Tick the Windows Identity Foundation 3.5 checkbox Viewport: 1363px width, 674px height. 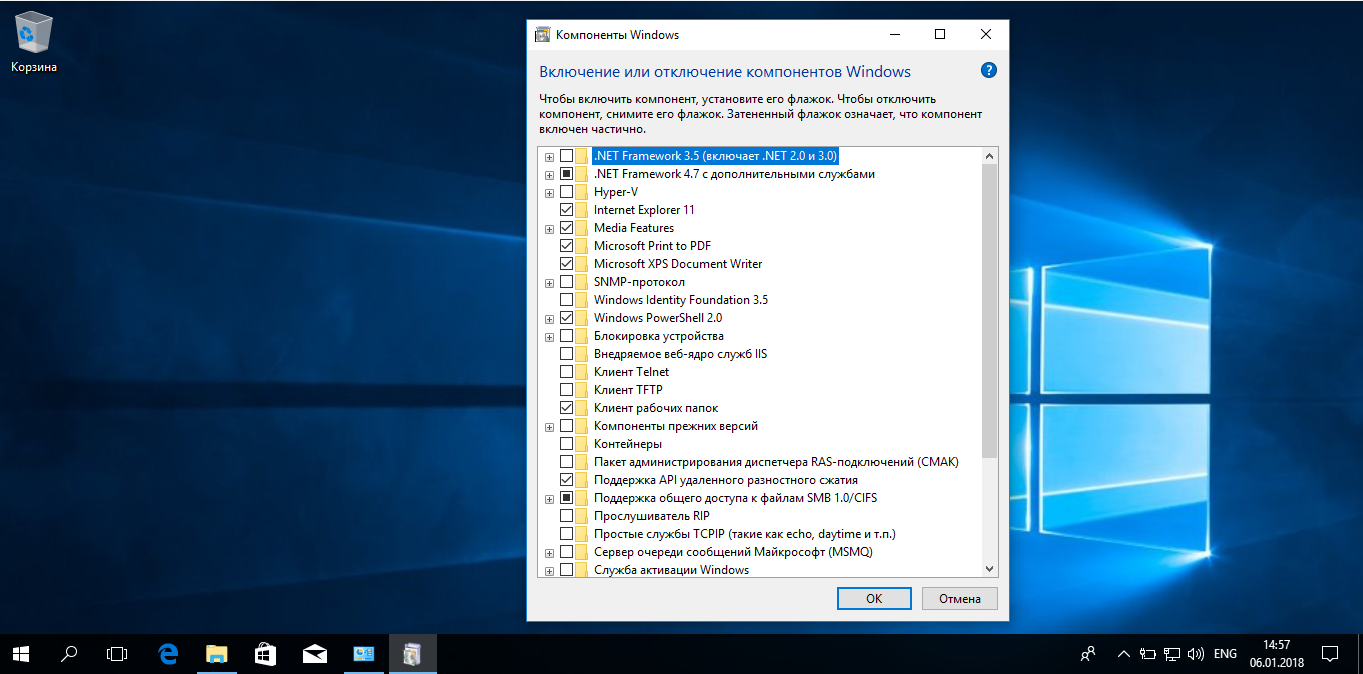pos(567,300)
